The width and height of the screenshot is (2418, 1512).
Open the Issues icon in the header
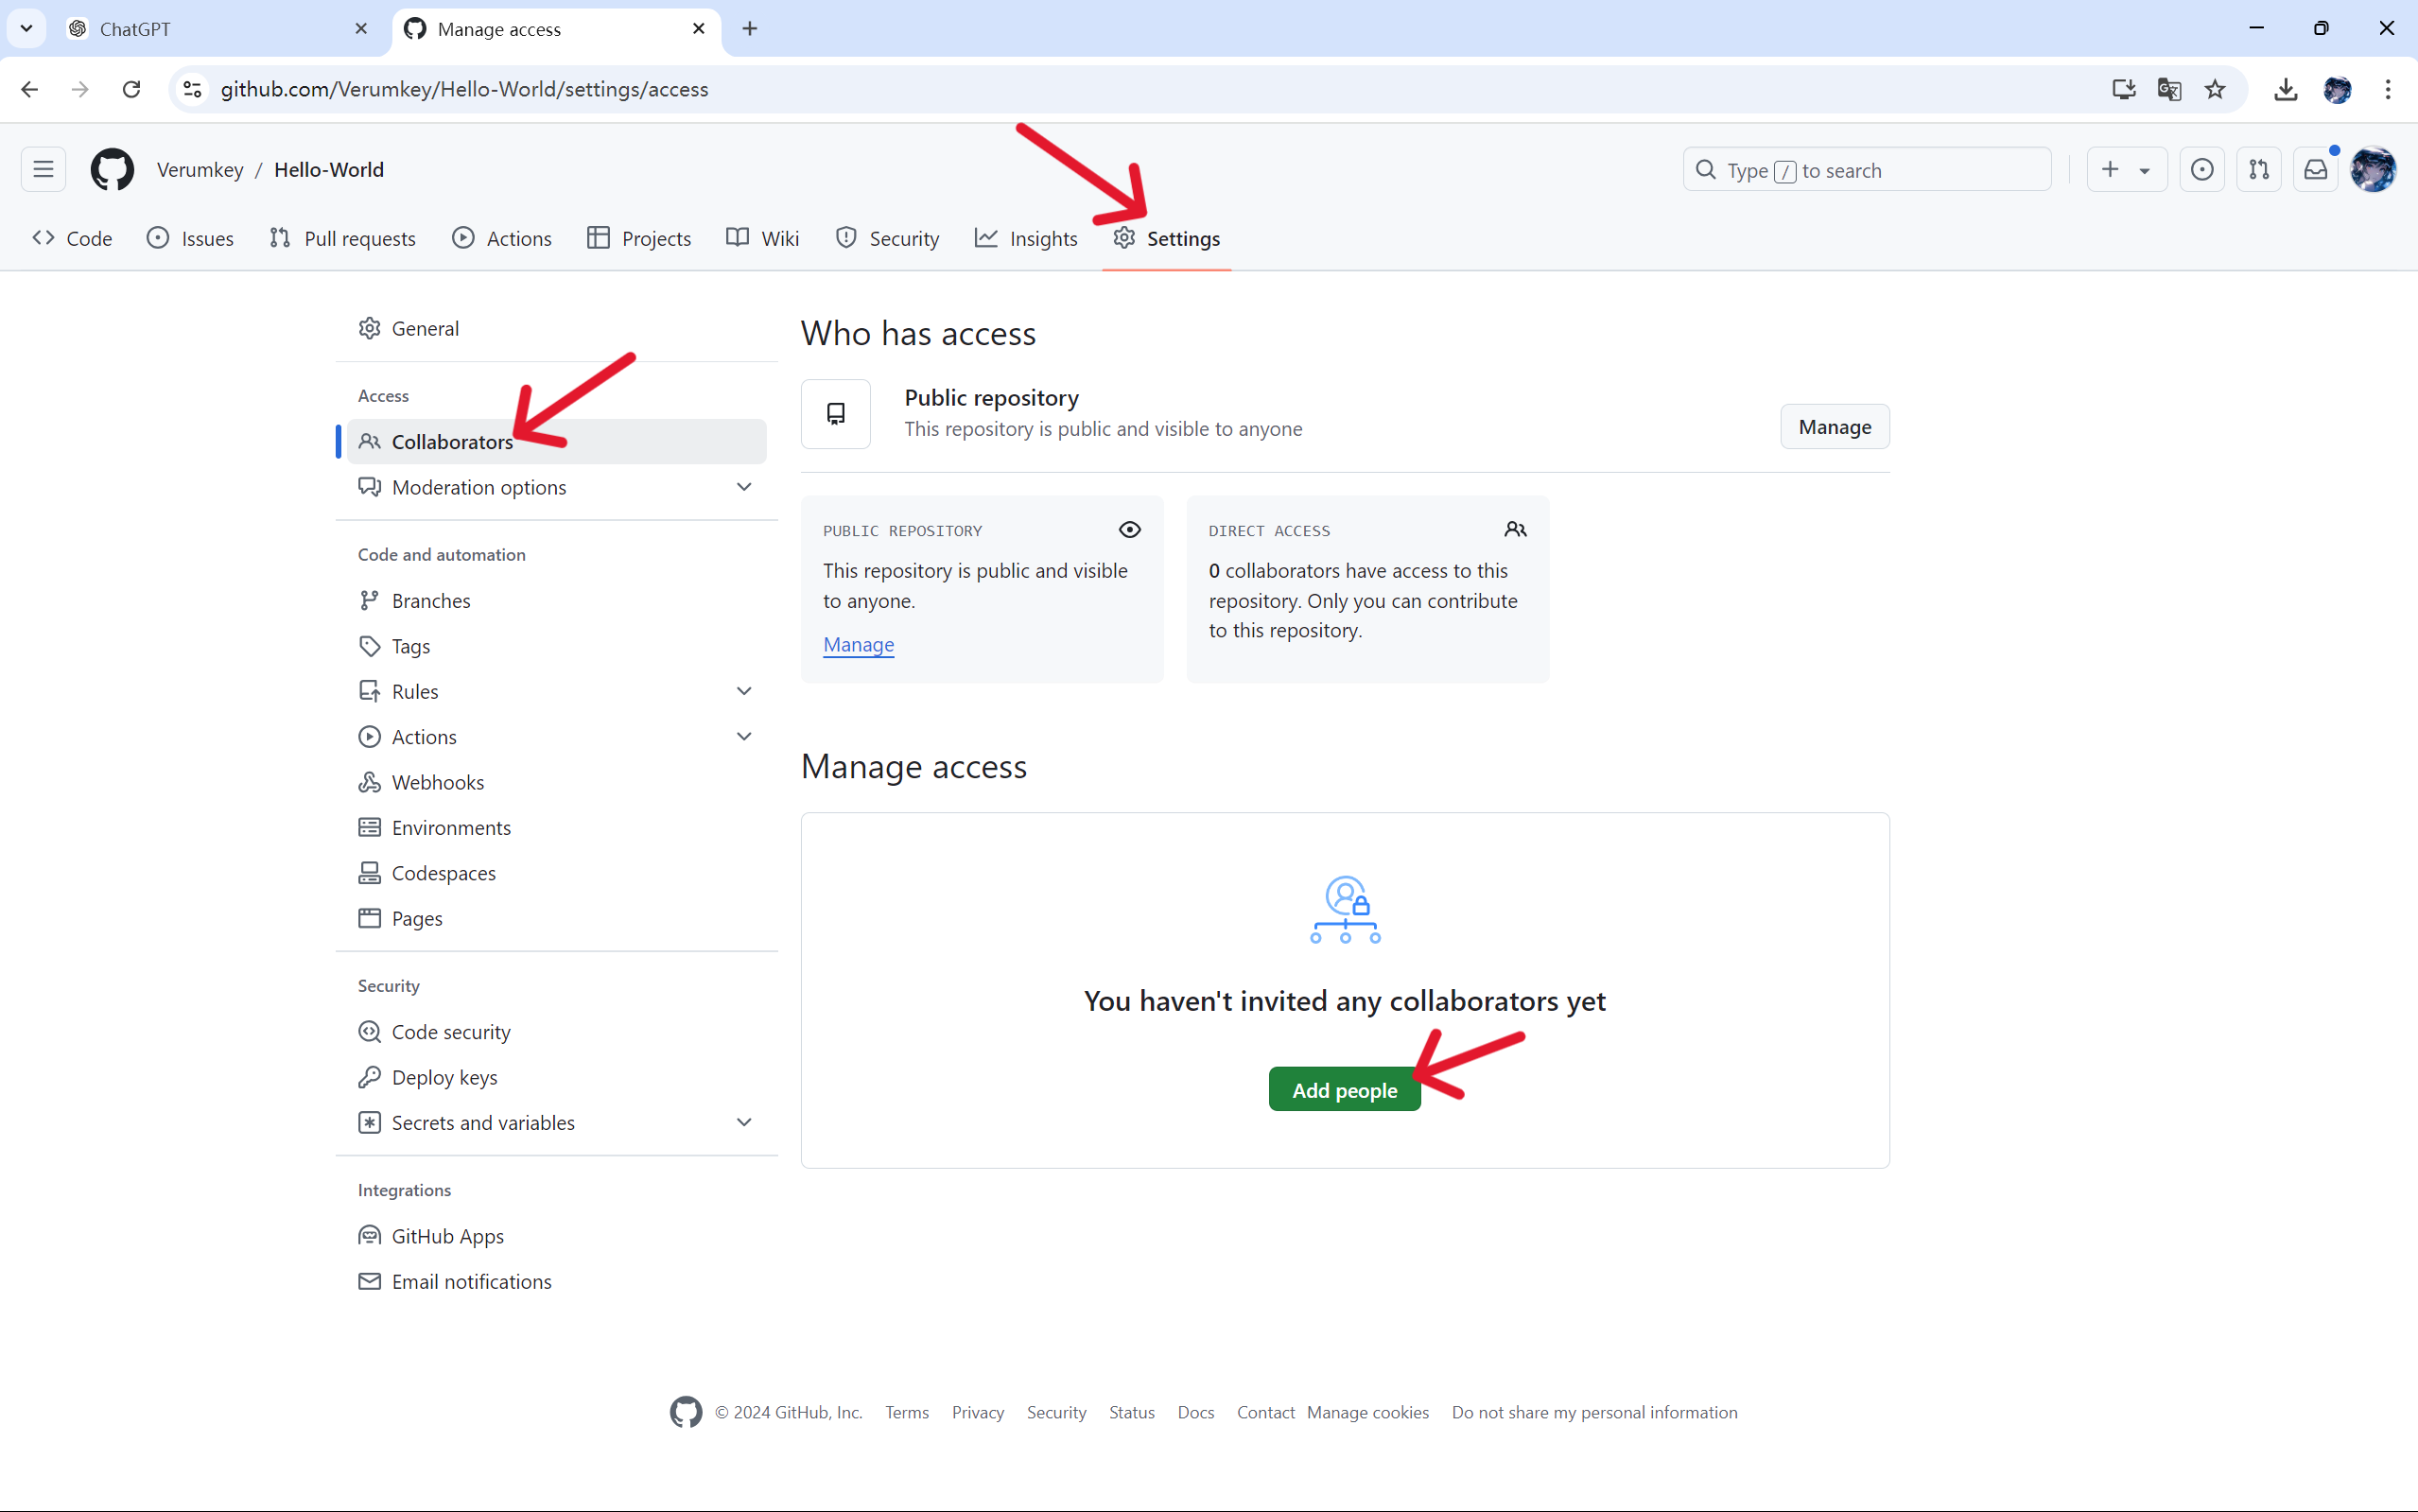[2202, 170]
